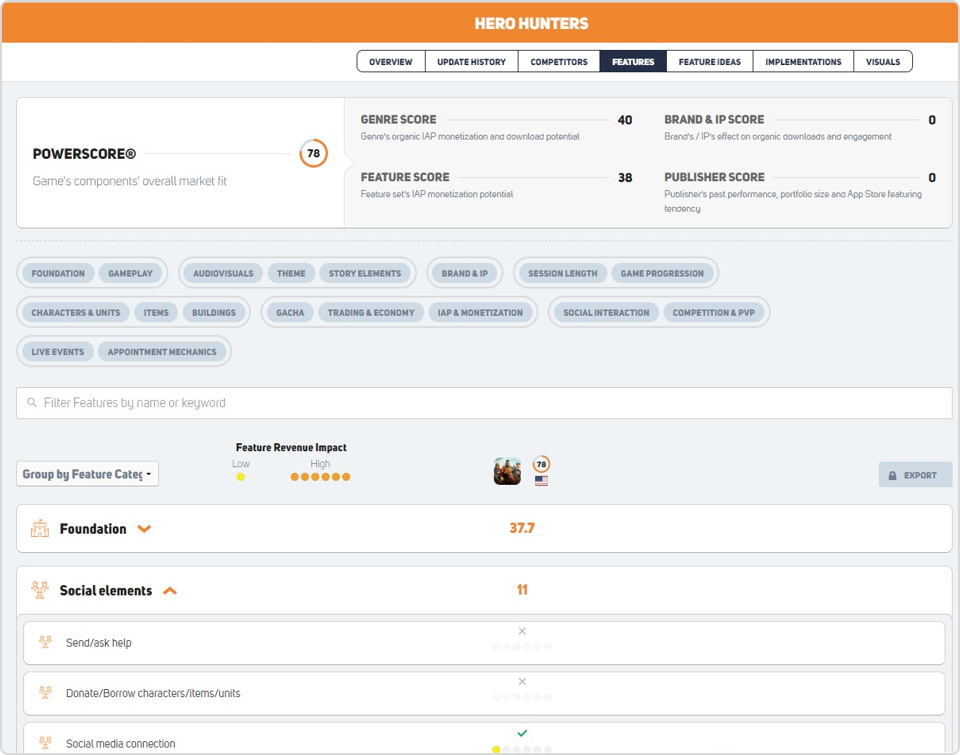Select the Live Events filter chip
The height and width of the screenshot is (755, 960).
click(x=58, y=351)
